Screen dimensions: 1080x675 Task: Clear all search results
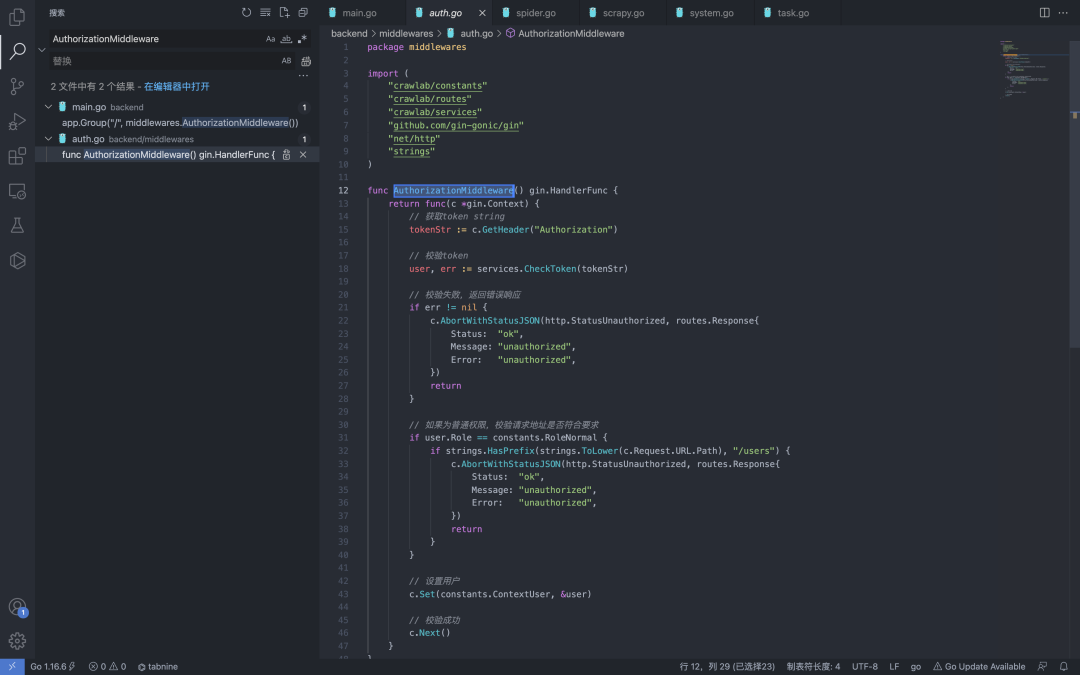pos(265,13)
